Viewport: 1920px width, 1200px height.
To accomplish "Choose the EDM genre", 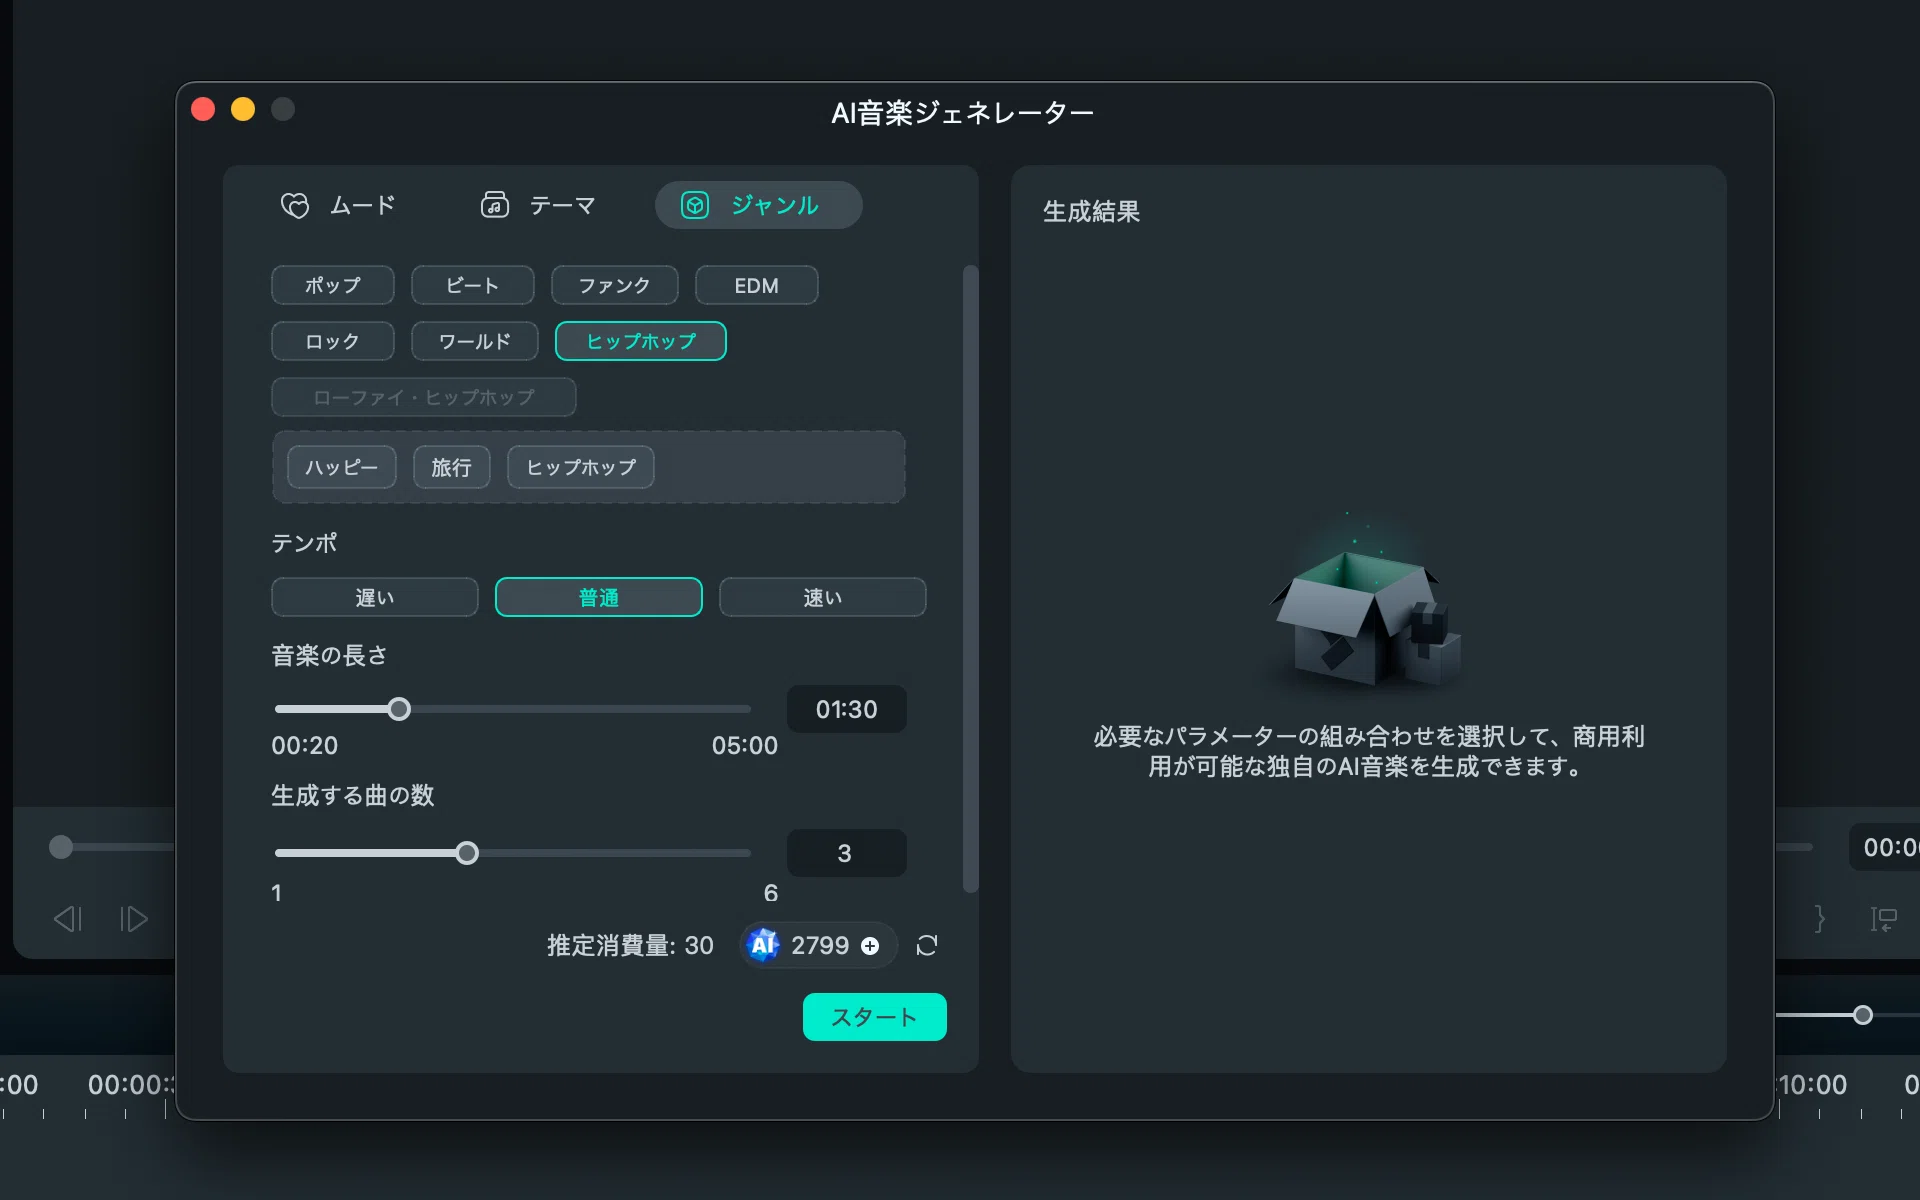I will (757, 285).
